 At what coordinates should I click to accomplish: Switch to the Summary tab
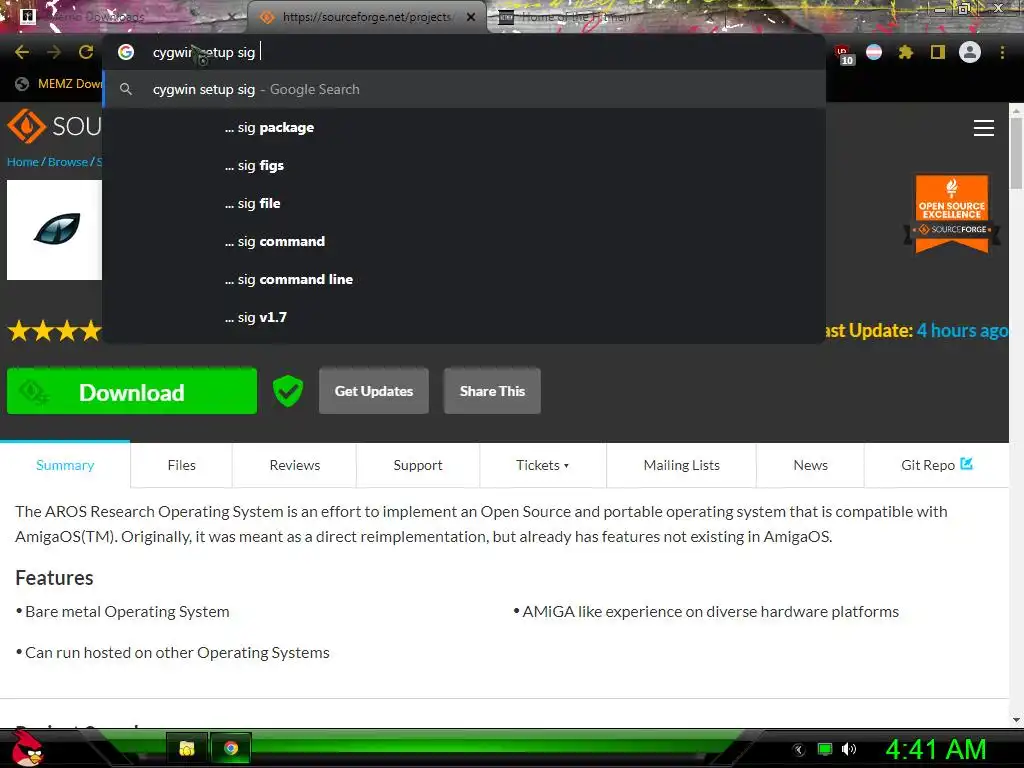pyautogui.click(x=65, y=465)
